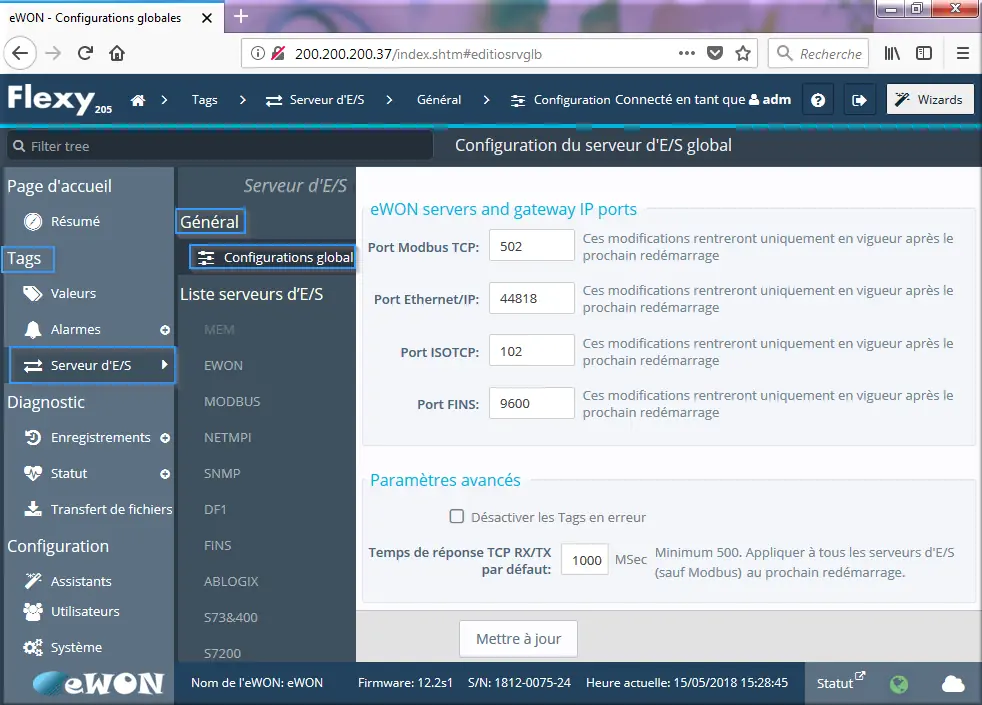Viewport: 982px width, 705px height.
Task: Click the Pocket save icon
Action: tap(715, 53)
